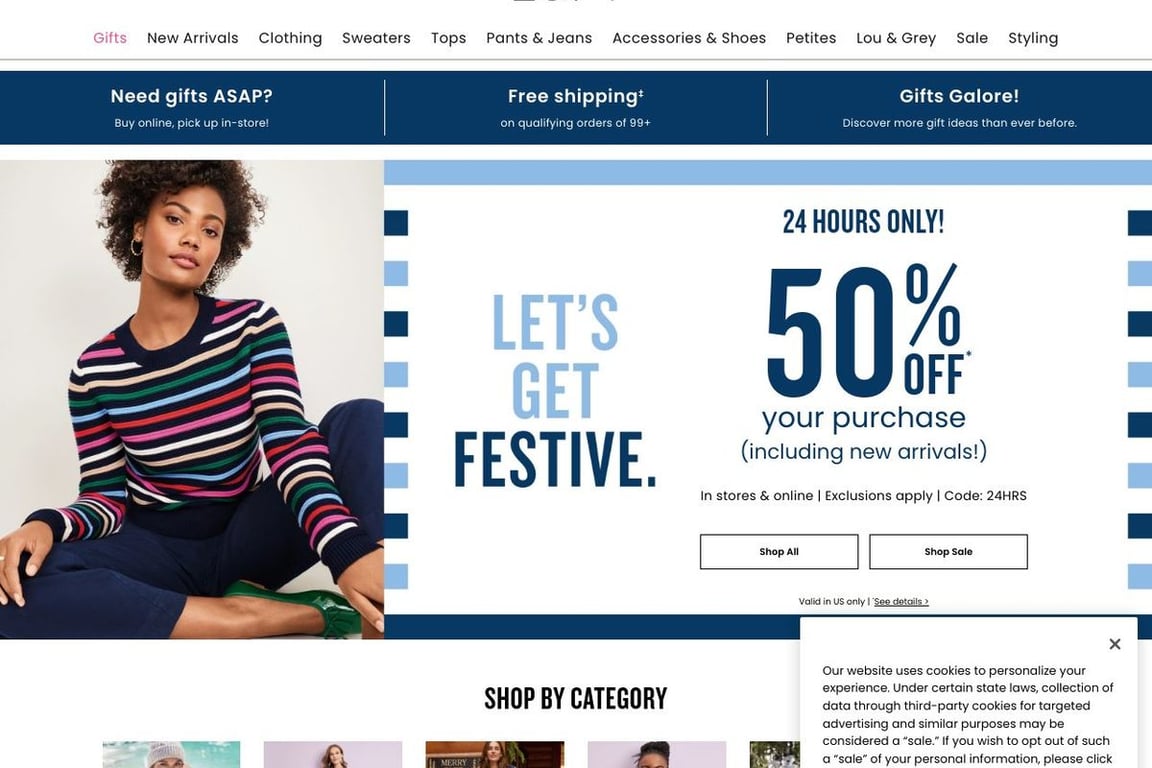
Task: Click the Shop All button
Action: [779, 552]
